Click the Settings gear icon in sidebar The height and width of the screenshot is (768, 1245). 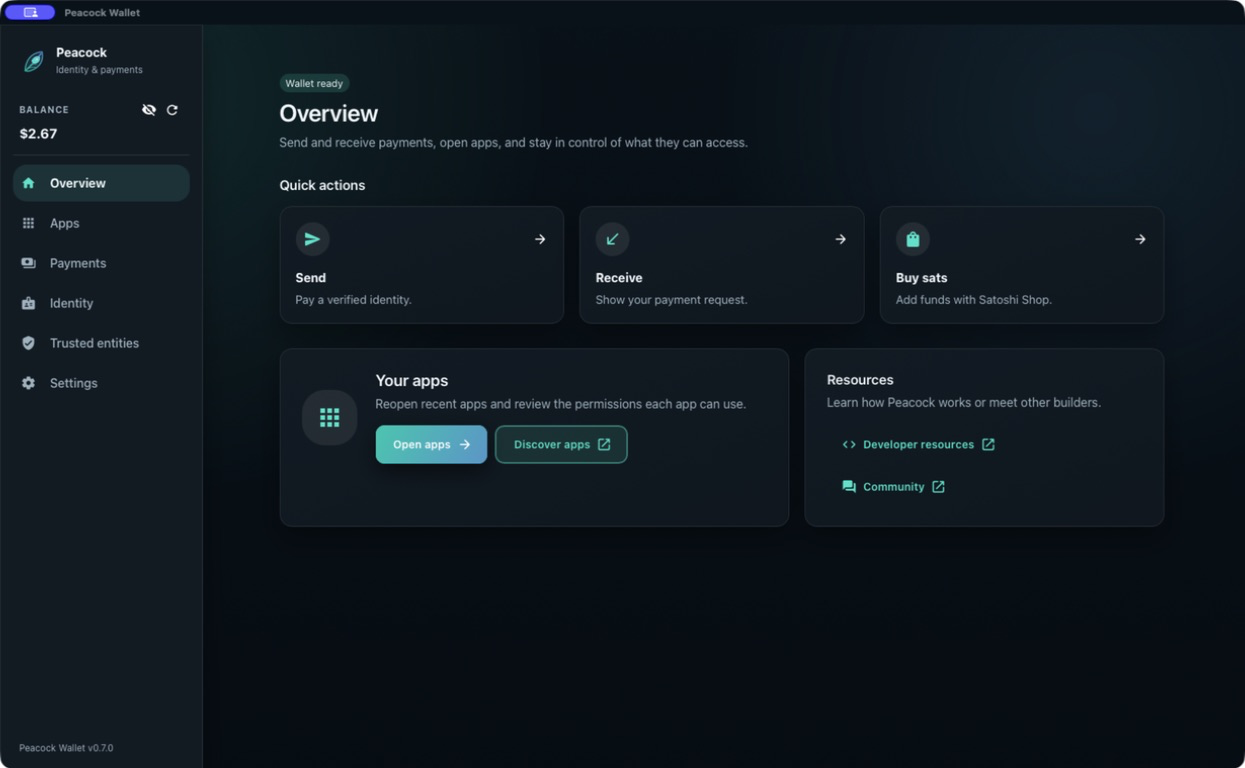(28, 383)
